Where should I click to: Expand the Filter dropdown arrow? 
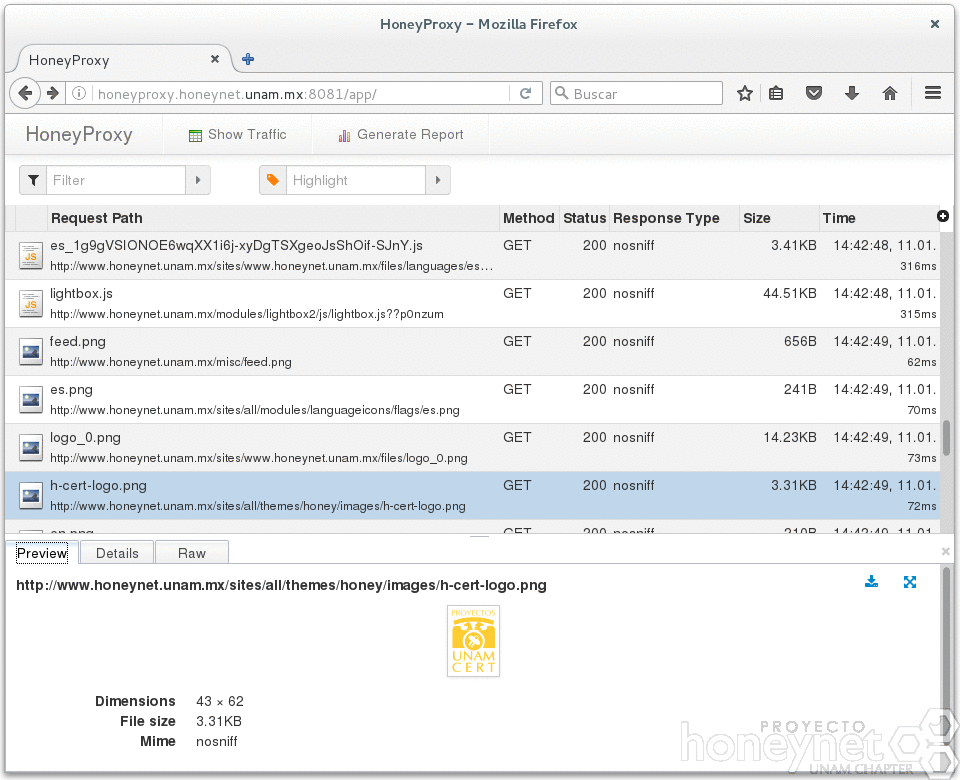click(198, 180)
